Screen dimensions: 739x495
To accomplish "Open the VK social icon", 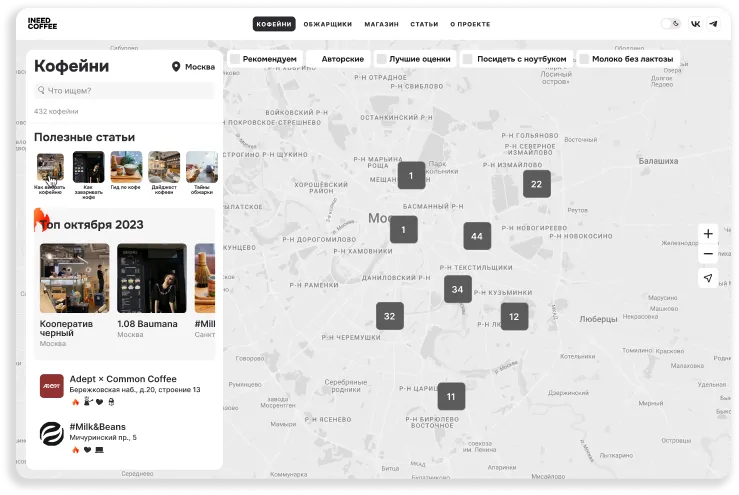I will point(695,24).
